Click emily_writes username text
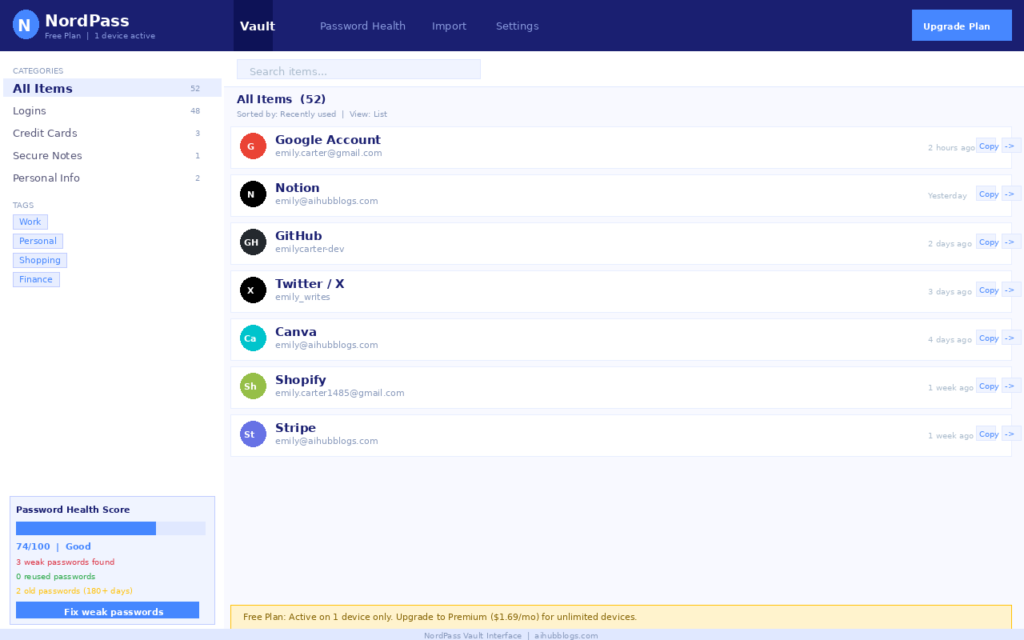Screen dimensions: 1024x640 (302, 297)
